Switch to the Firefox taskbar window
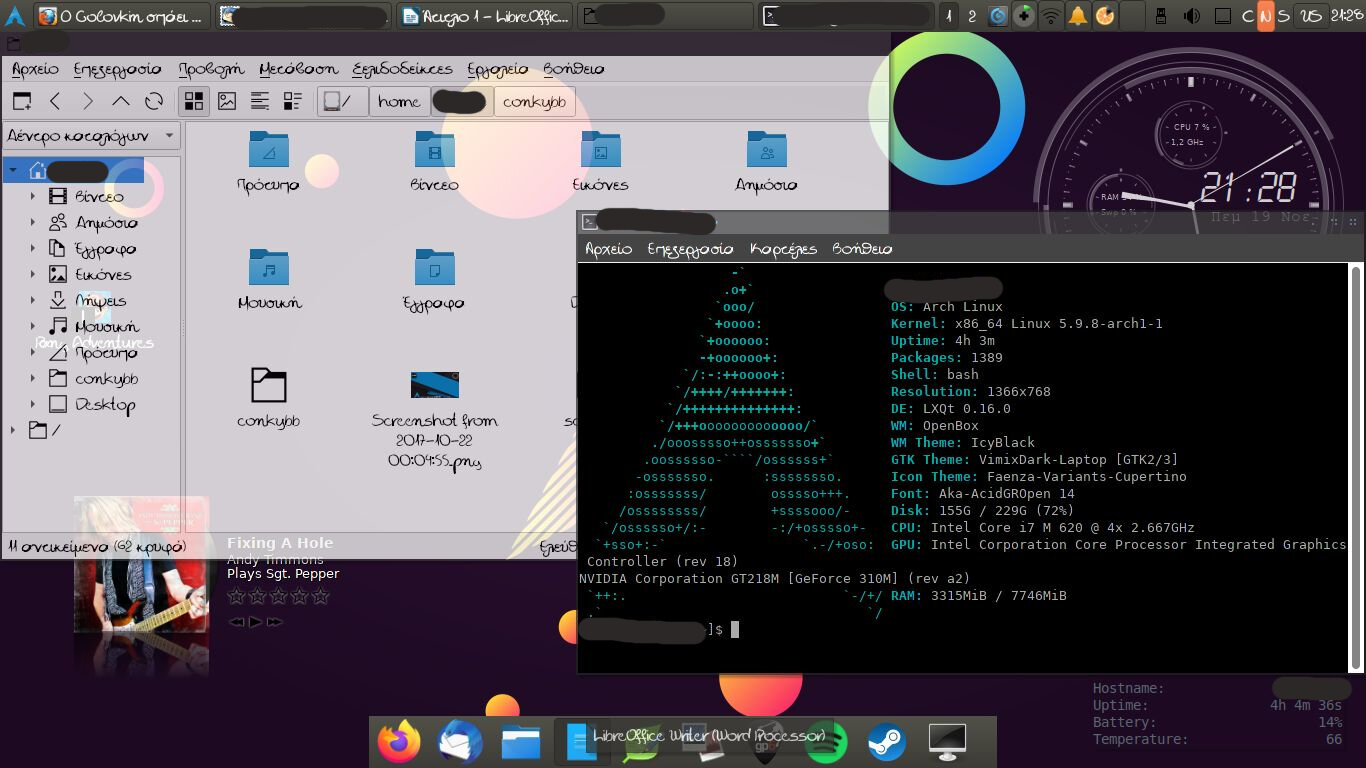The width and height of the screenshot is (1366, 768). tap(123, 16)
